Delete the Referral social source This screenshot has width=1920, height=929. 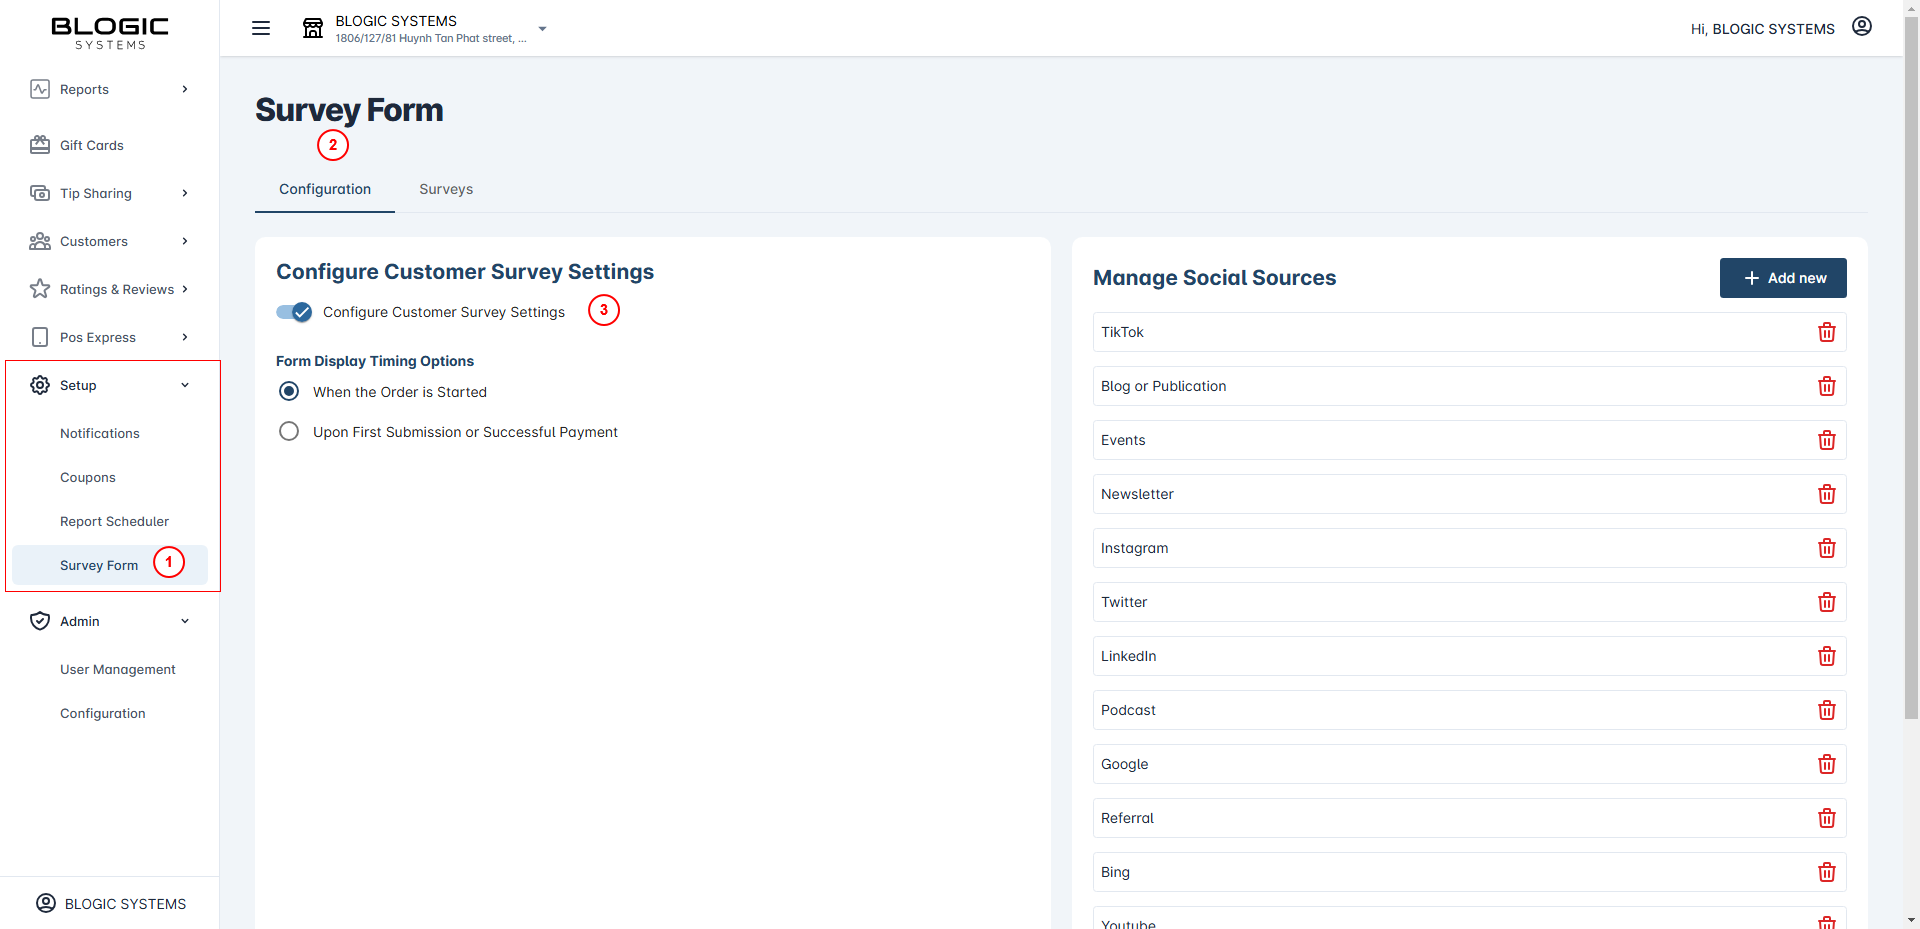click(x=1827, y=818)
